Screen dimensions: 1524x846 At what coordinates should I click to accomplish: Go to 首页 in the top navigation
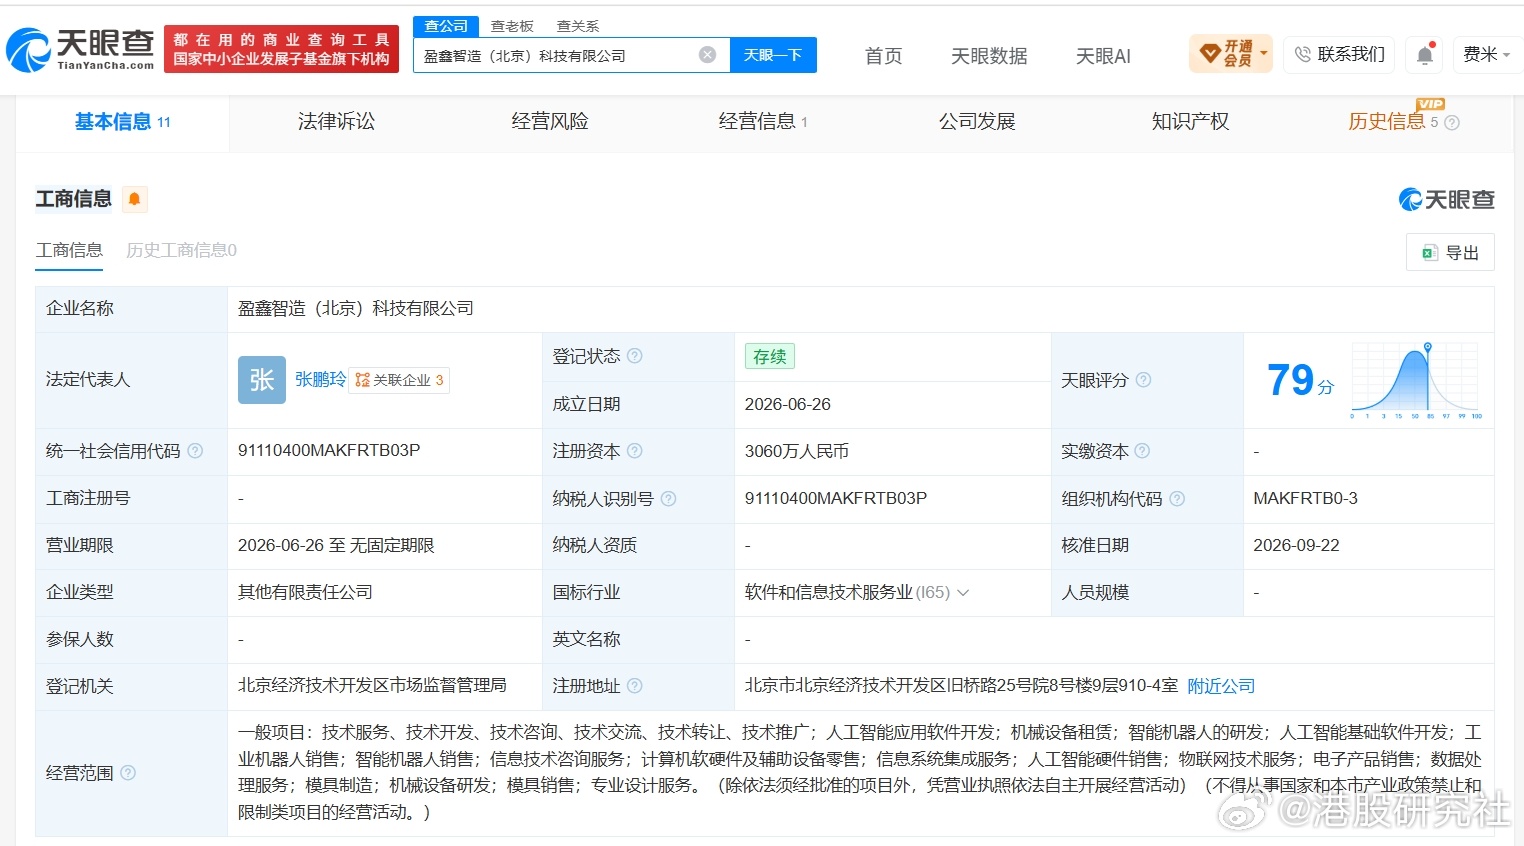[883, 56]
